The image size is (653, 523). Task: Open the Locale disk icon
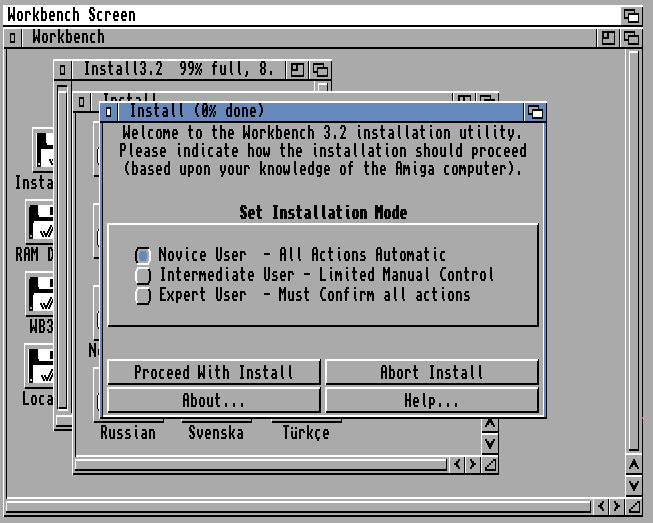pyautogui.click(x=40, y=367)
